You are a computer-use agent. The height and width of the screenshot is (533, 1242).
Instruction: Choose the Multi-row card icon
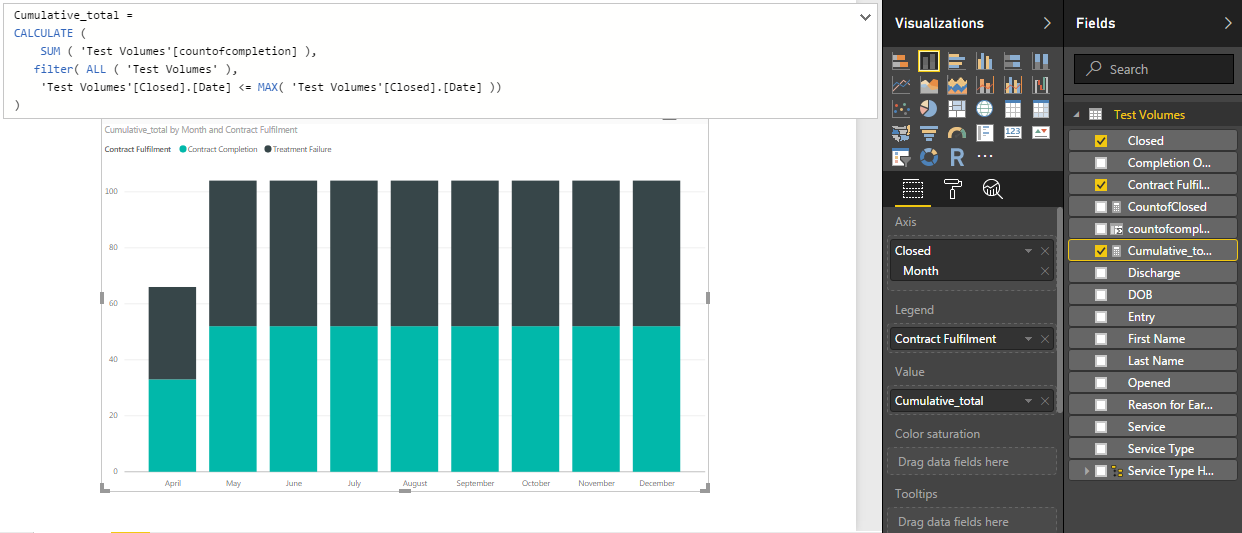tap(985, 133)
